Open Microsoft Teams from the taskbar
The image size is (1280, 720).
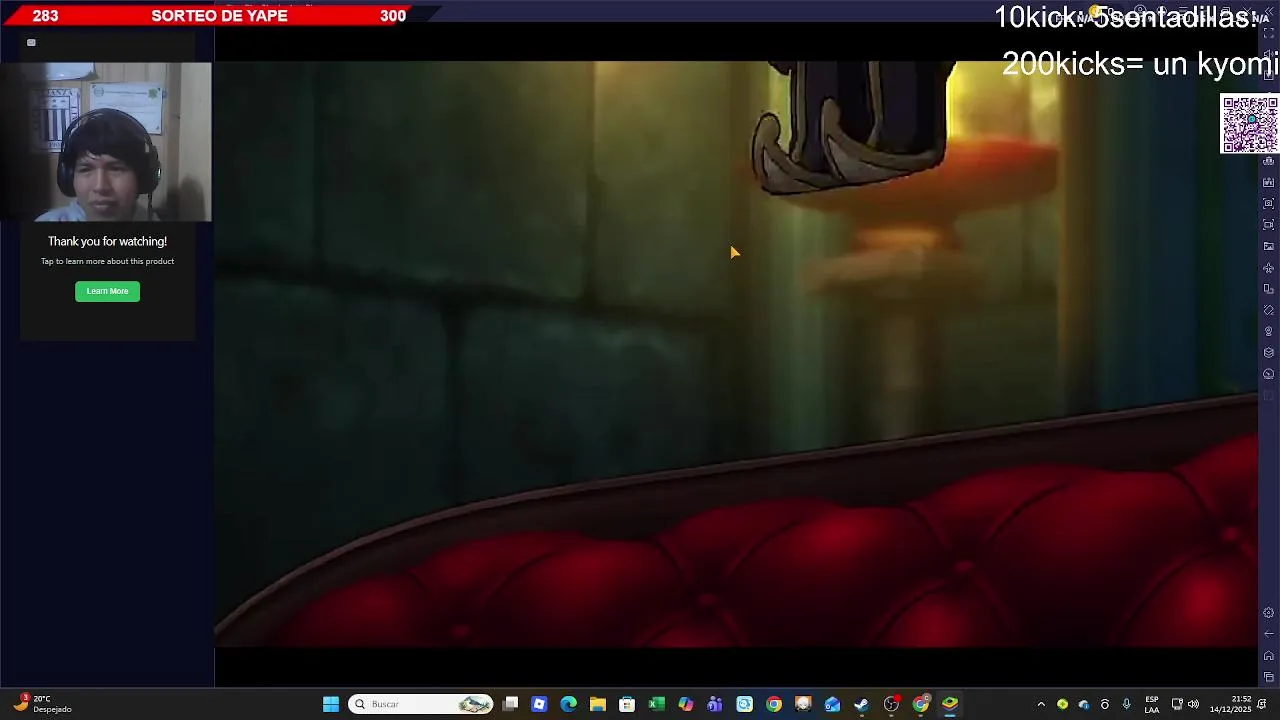(x=714, y=704)
